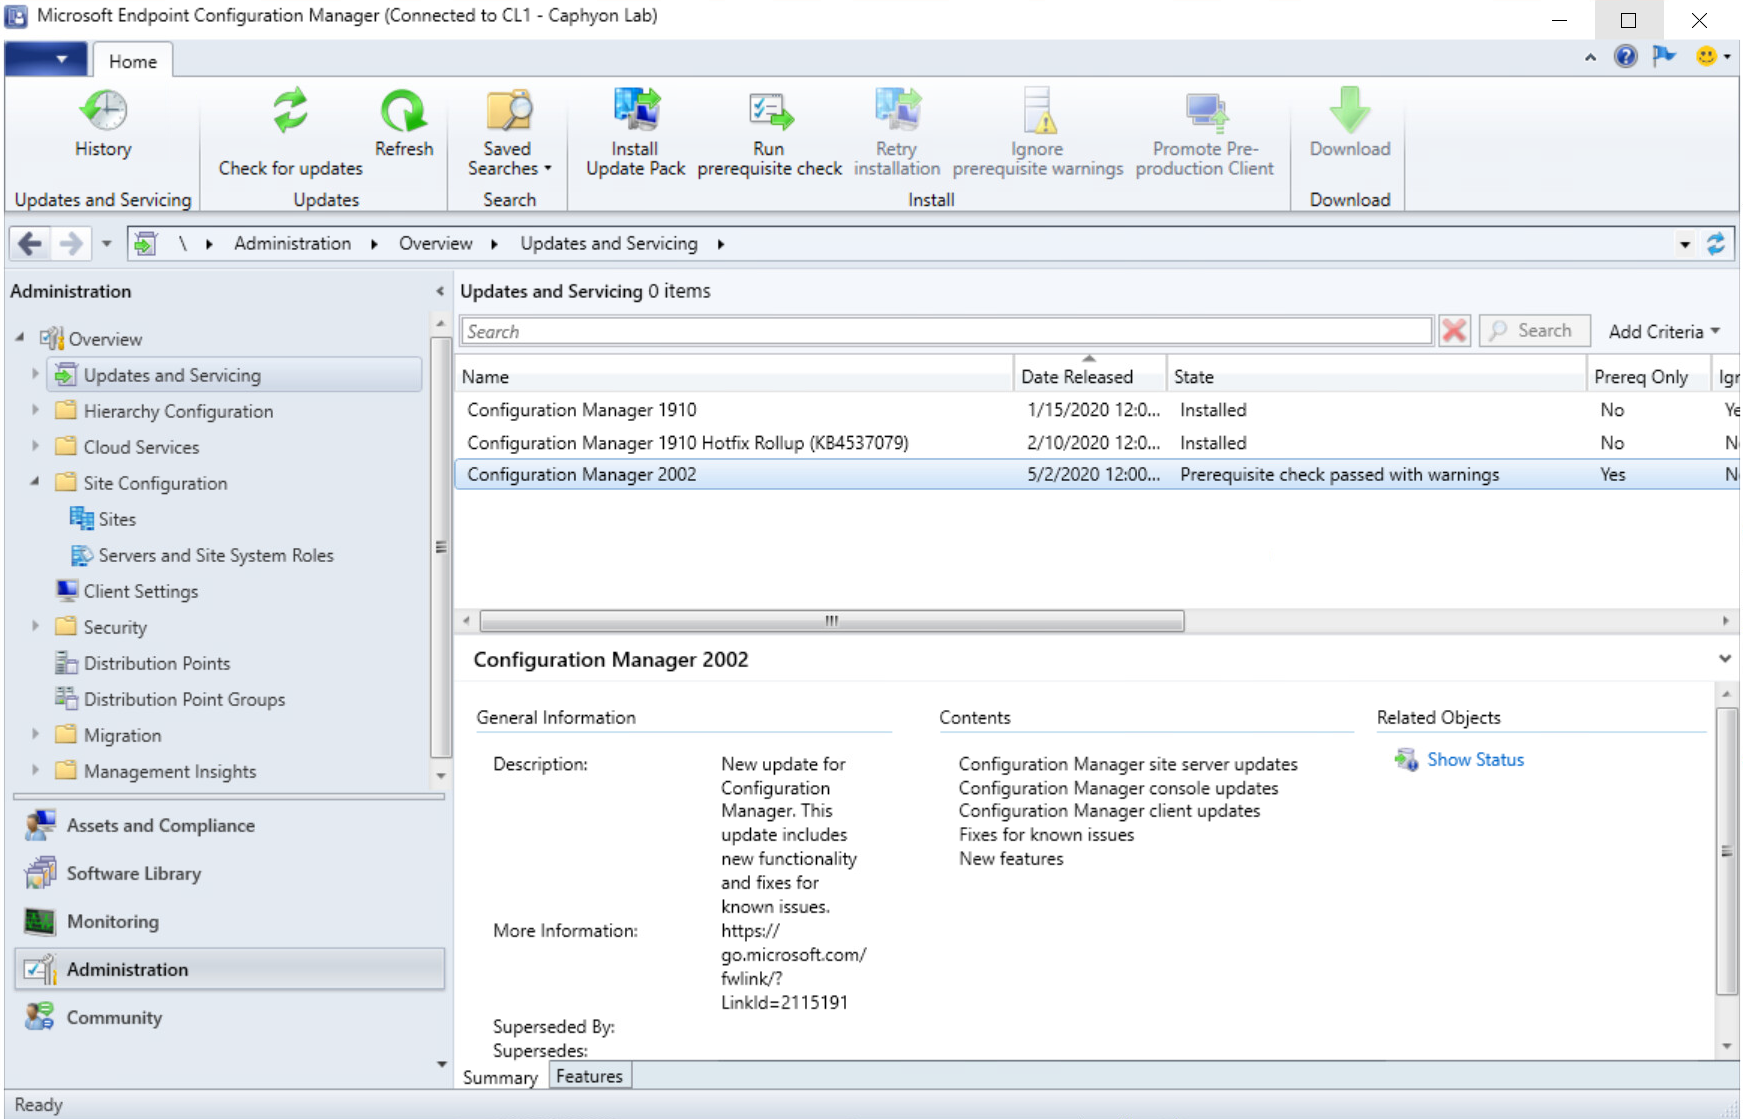
Task: Click Run prerequisite check icon
Action: tap(770, 112)
